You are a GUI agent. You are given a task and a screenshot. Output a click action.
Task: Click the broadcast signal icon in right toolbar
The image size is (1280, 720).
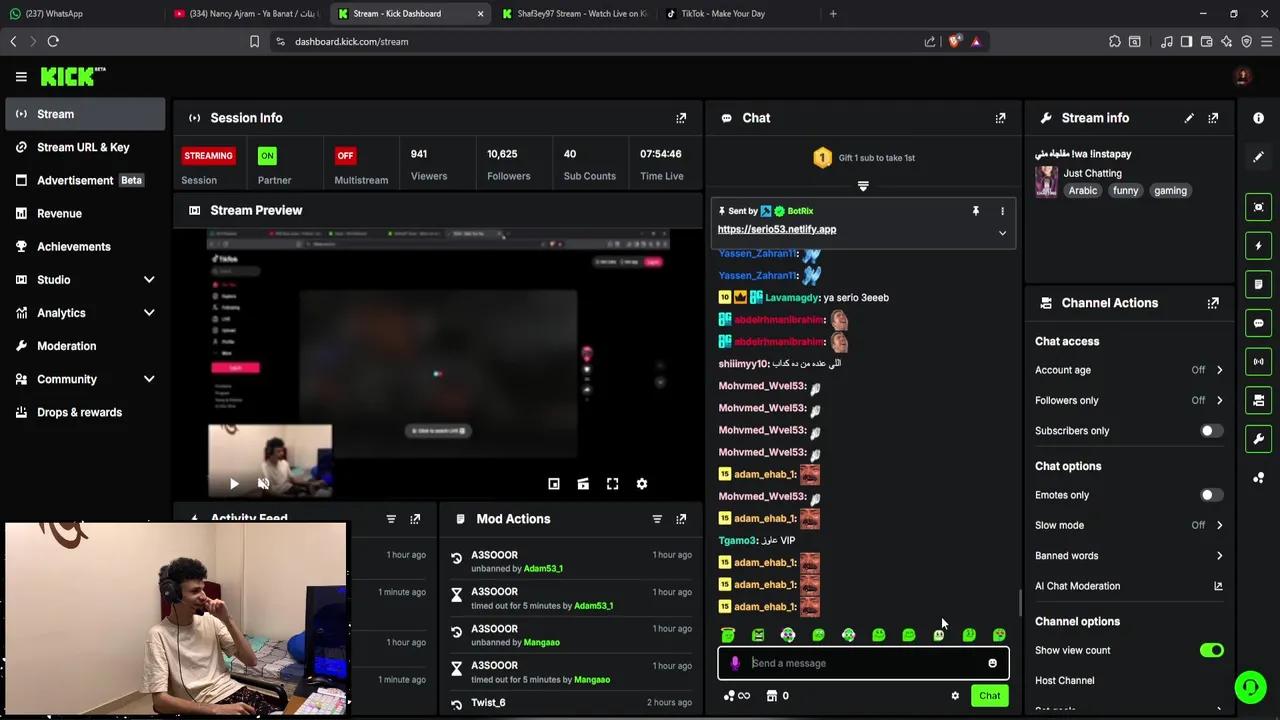(x=1258, y=362)
